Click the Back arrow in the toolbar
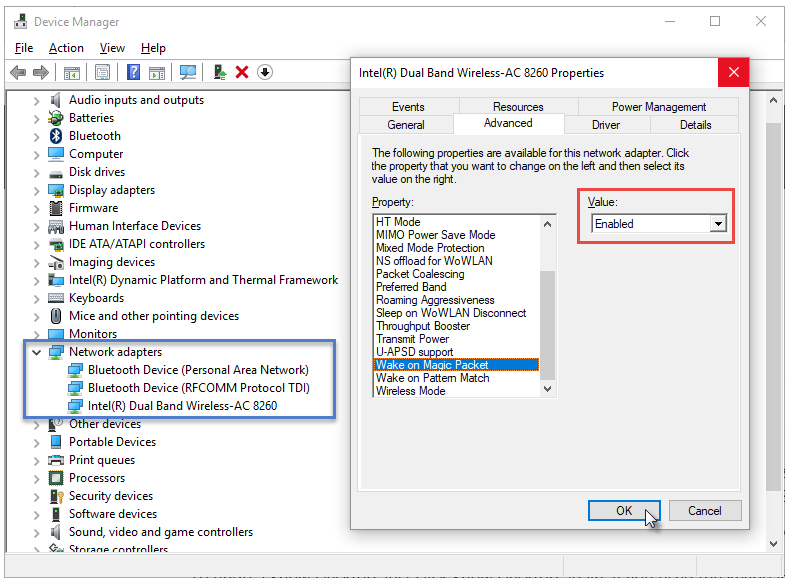This screenshot has height=580, width=785. [x=17, y=72]
